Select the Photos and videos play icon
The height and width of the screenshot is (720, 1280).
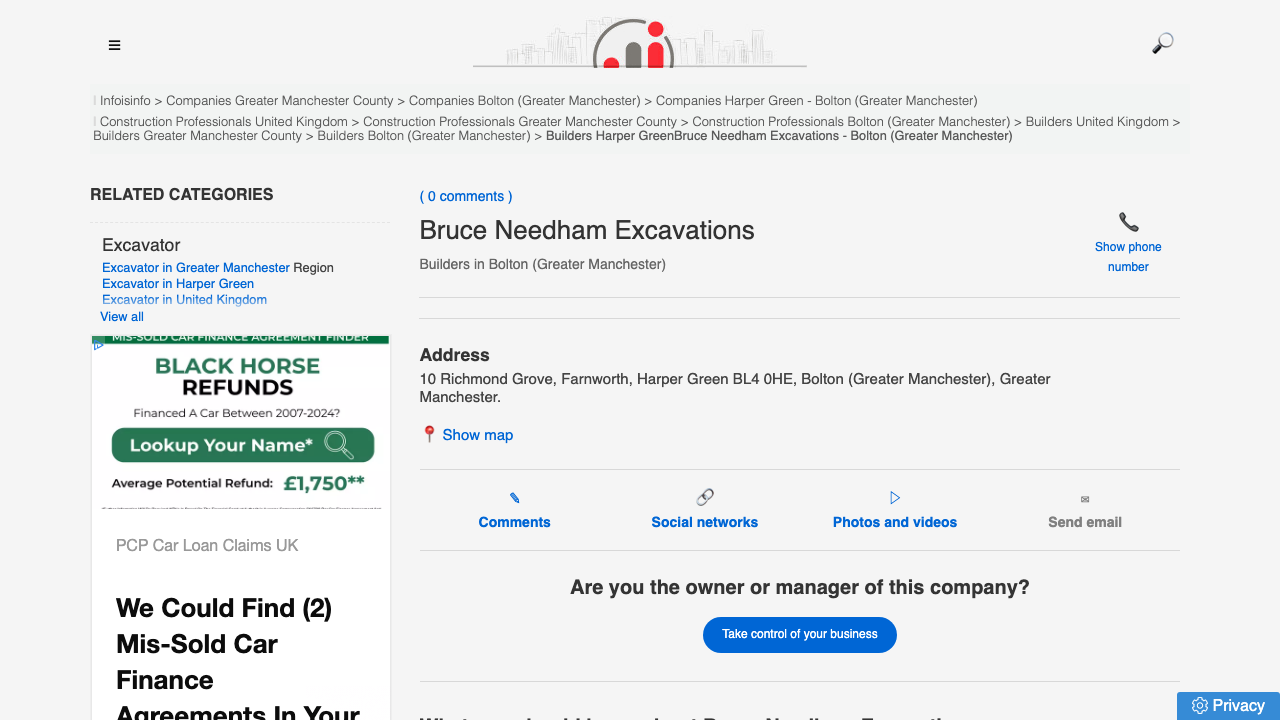[x=894, y=497]
